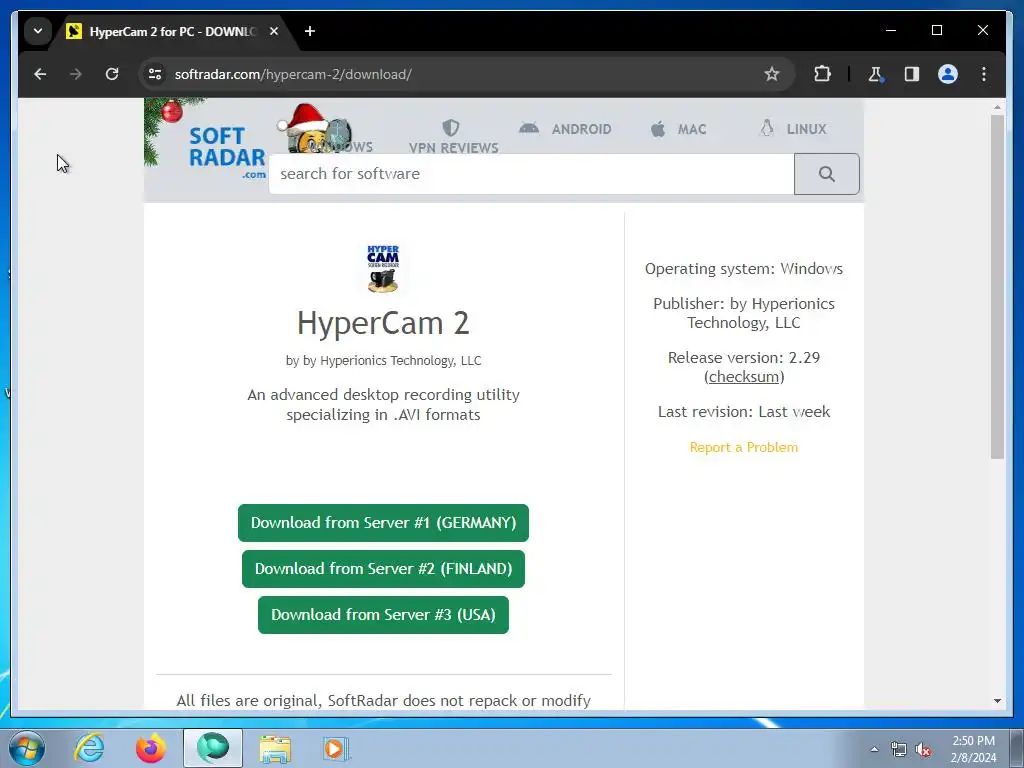The height and width of the screenshot is (768, 1024).
Task: Open the tab search dropdown arrow
Action: tap(38, 31)
